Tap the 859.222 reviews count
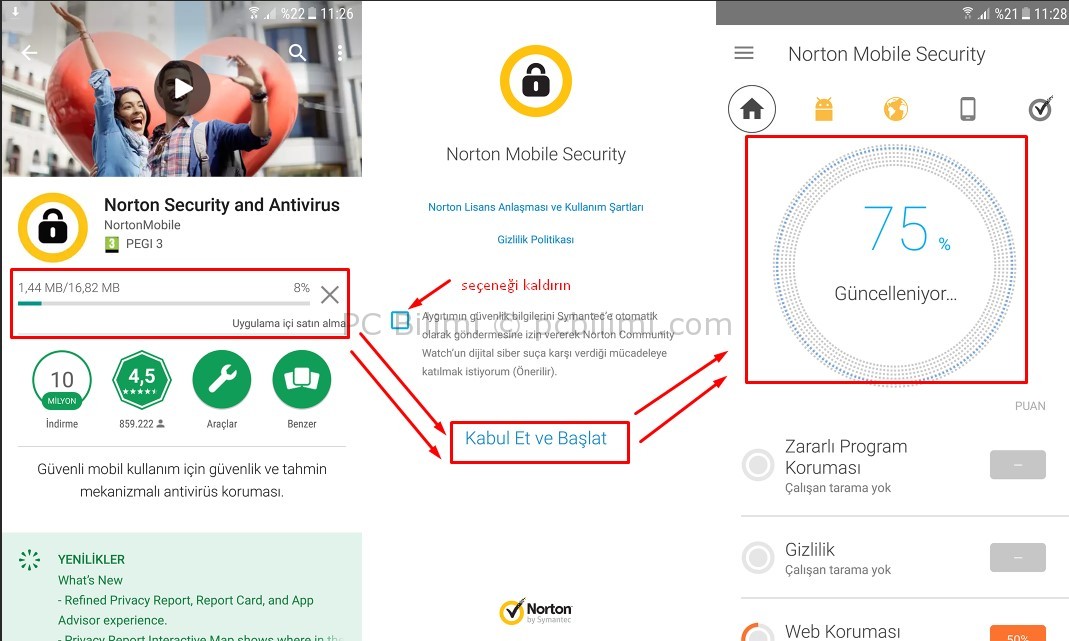Viewport: 1069px width, 641px height. click(142, 423)
